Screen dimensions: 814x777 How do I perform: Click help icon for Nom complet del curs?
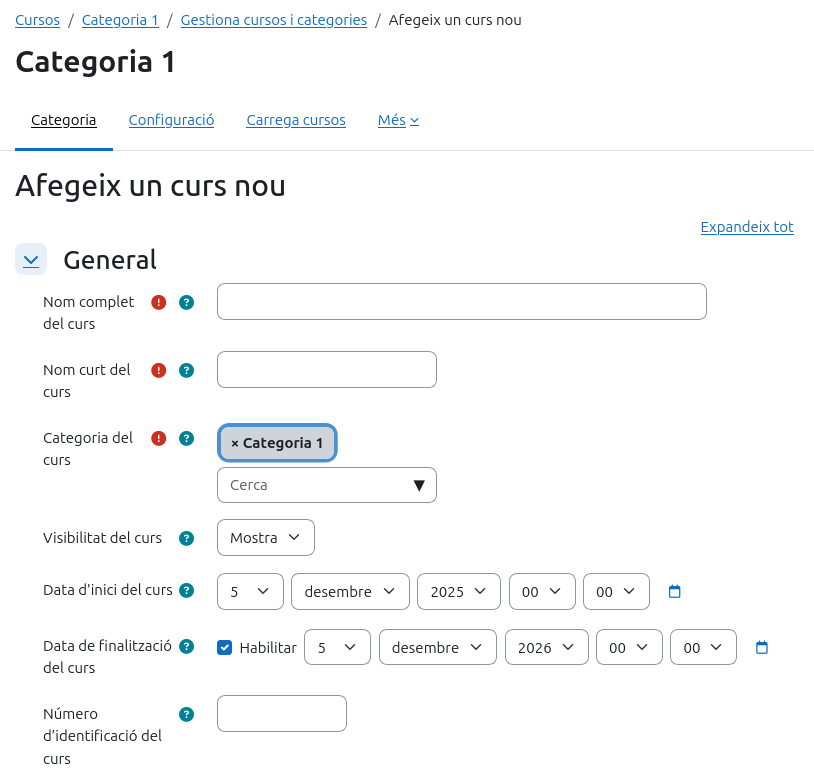pos(186,302)
